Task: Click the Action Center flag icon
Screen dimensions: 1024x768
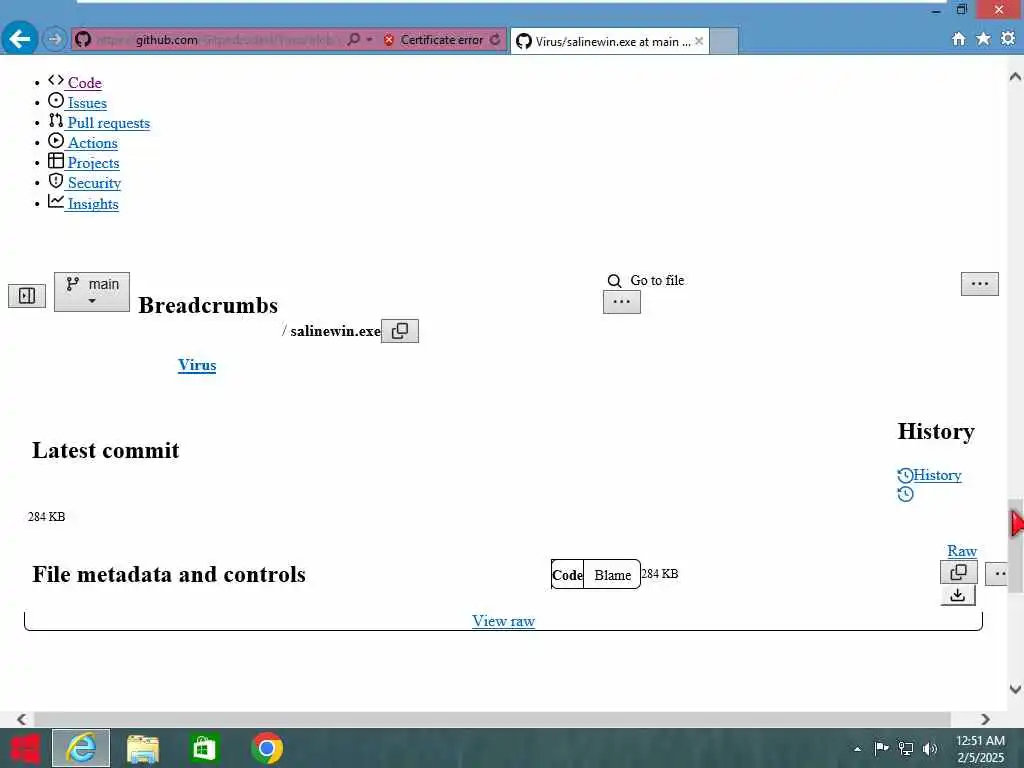Action: (x=882, y=748)
